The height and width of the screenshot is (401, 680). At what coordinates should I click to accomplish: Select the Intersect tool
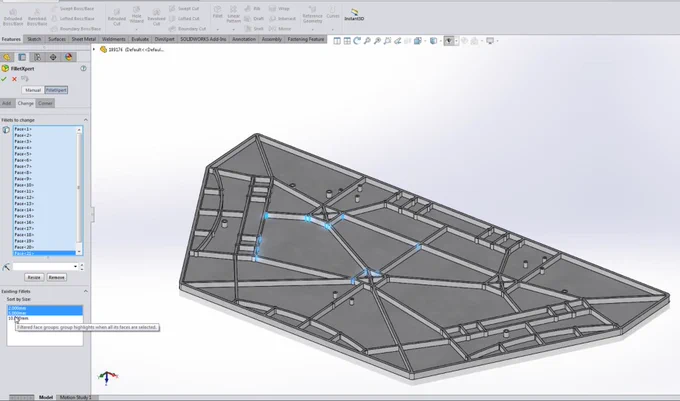[x=282, y=19]
